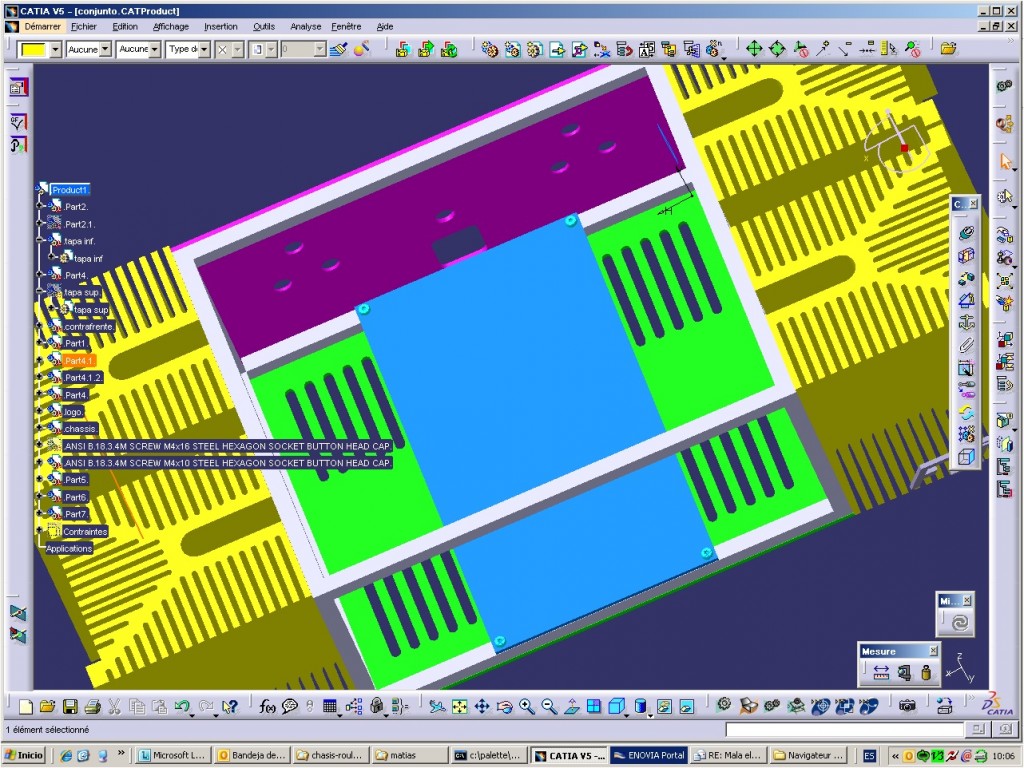
Task: Click the Manipulation compass arrows icon
Action: 754,48
